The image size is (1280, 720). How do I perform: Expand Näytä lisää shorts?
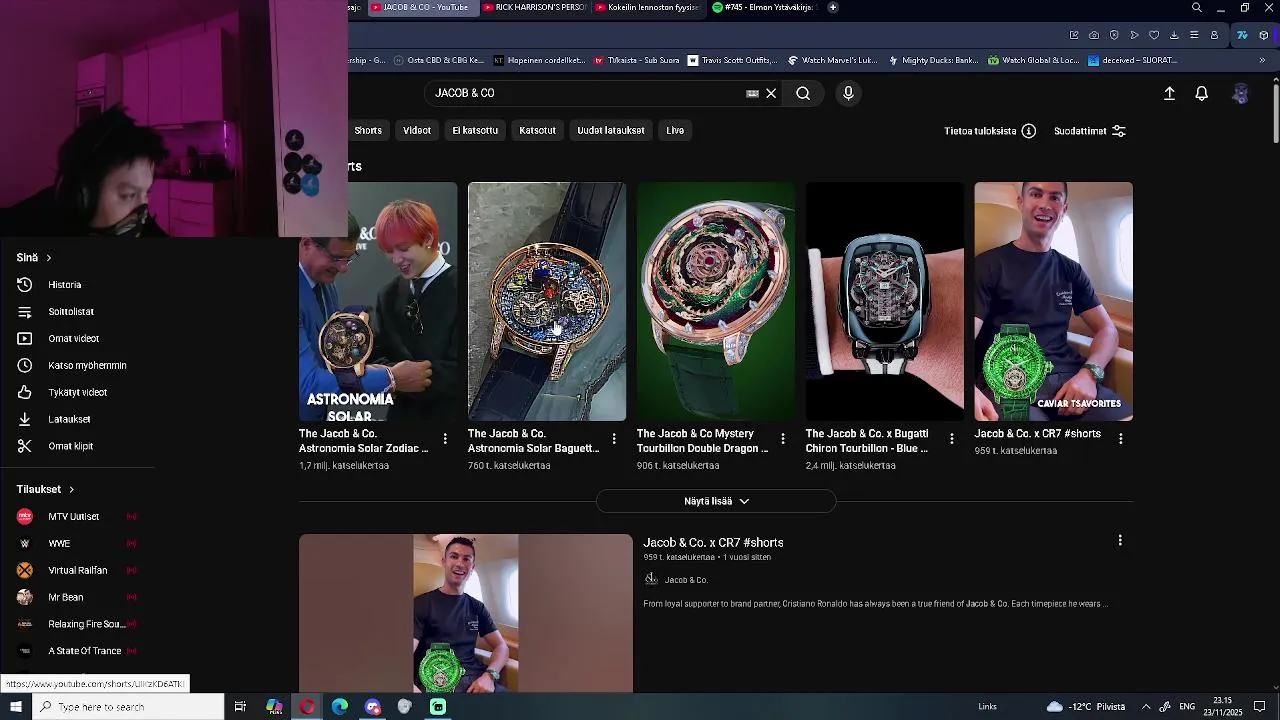pos(716,501)
